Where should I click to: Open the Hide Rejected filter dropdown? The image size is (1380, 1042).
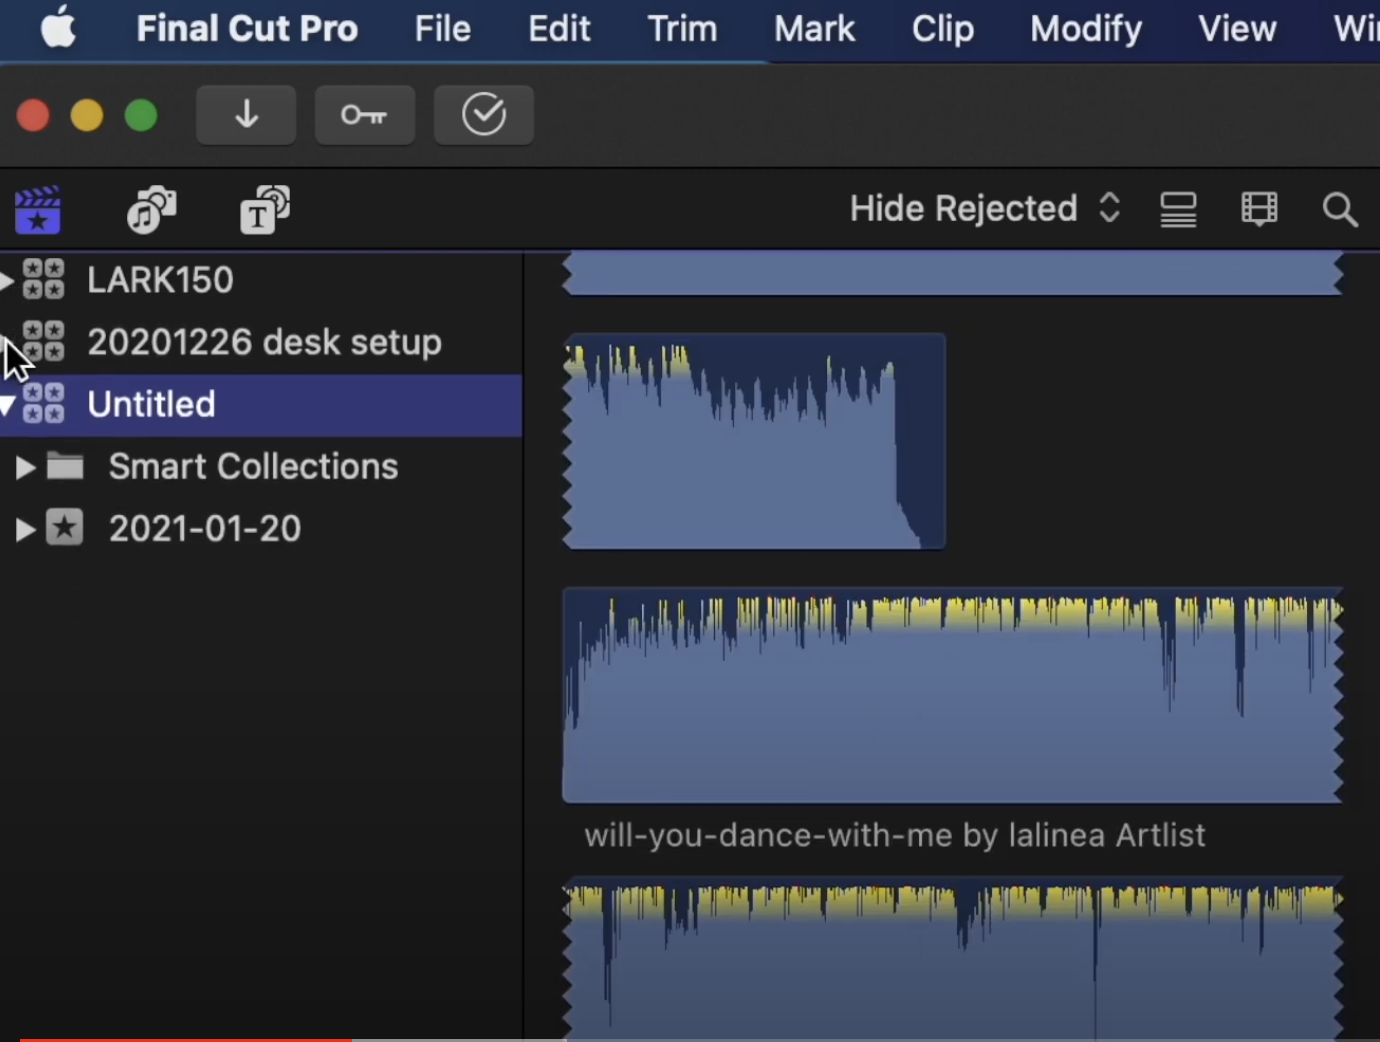[x=985, y=209]
